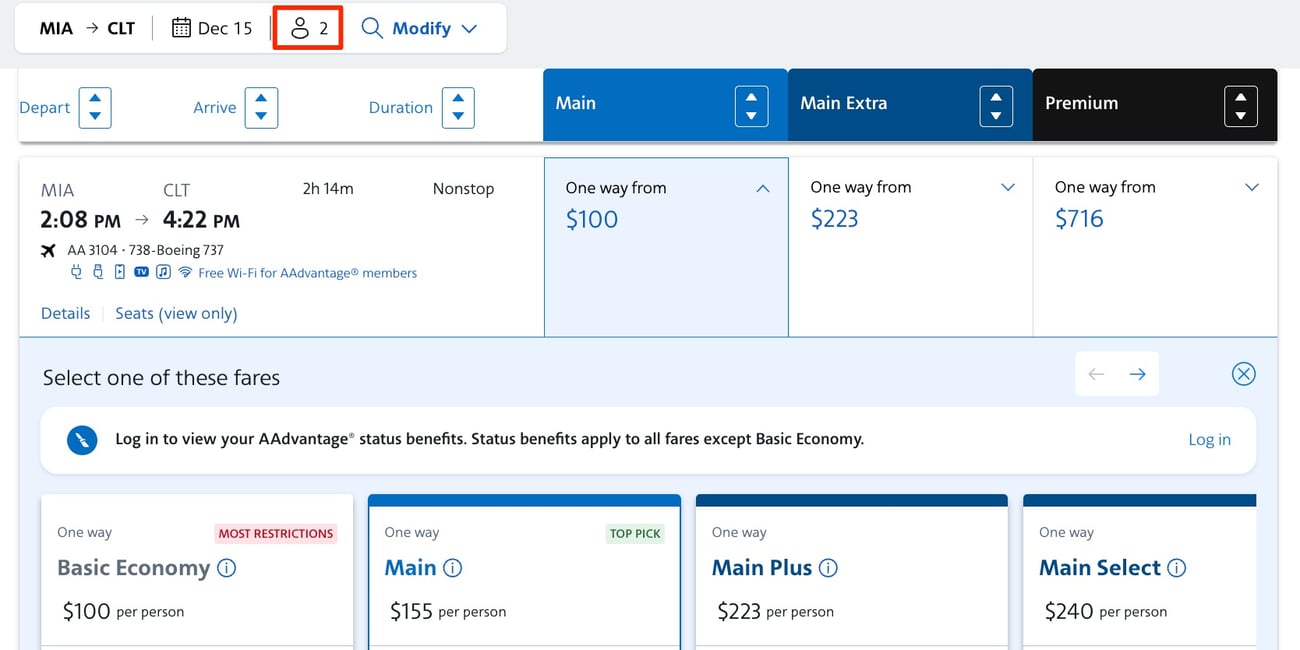Choose the Main Plus $223 fare card
1300x650 pixels.
click(x=852, y=572)
